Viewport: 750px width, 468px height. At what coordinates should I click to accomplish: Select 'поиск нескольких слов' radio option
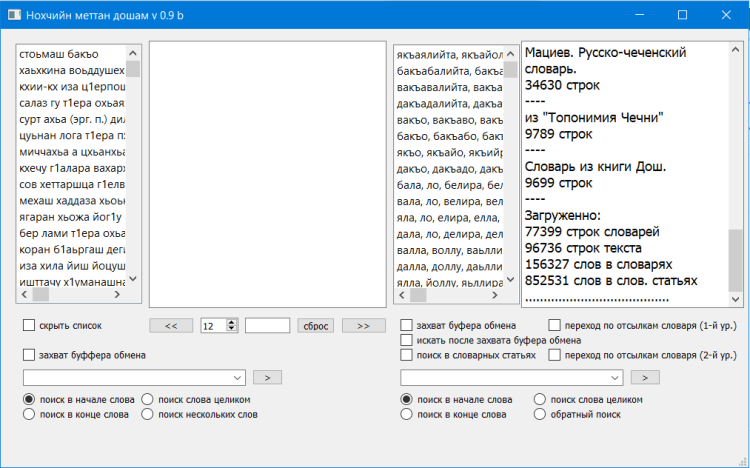148,414
